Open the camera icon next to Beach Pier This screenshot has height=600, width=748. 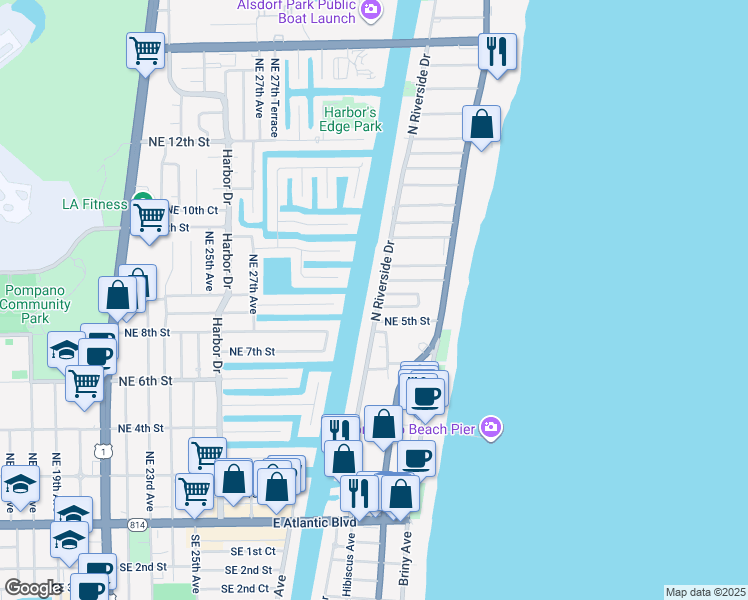pyautogui.click(x=490, y=428)
